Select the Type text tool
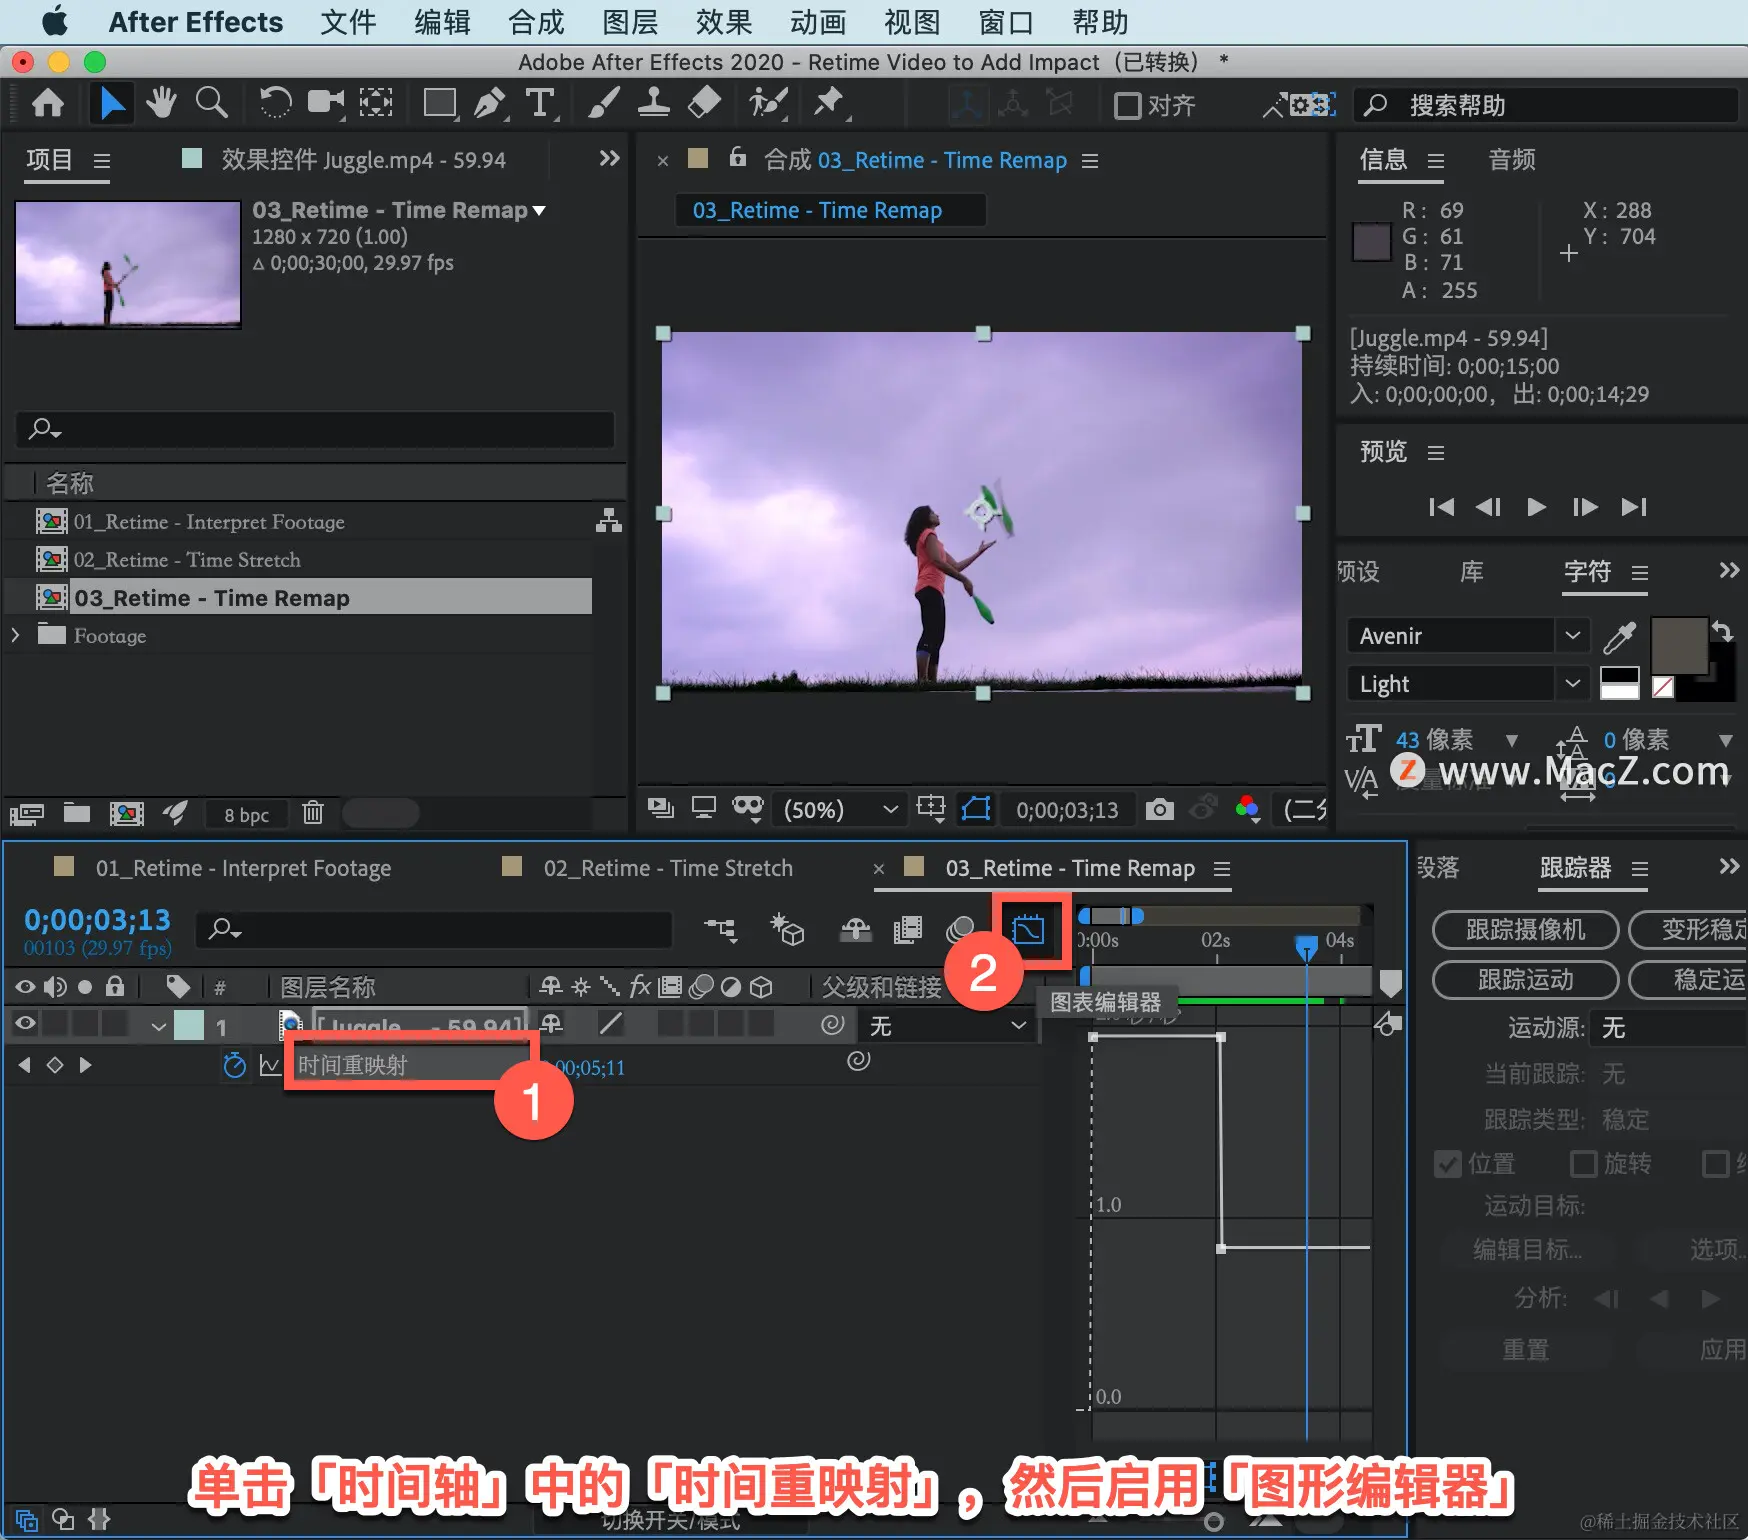This screenshot has height=1540, width=1748. (x=540, y=103)
